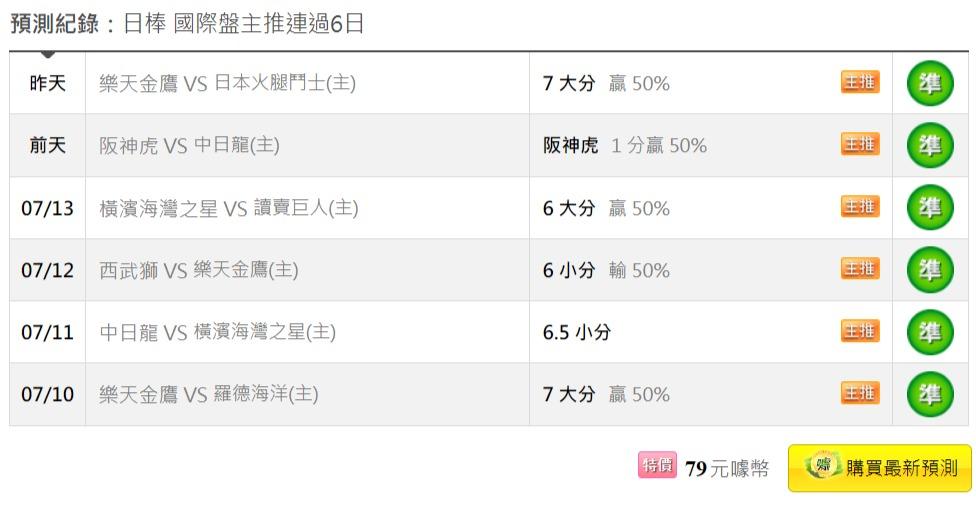Open 阪神虎 VS 中日龍 matchup

coord(189,146)
